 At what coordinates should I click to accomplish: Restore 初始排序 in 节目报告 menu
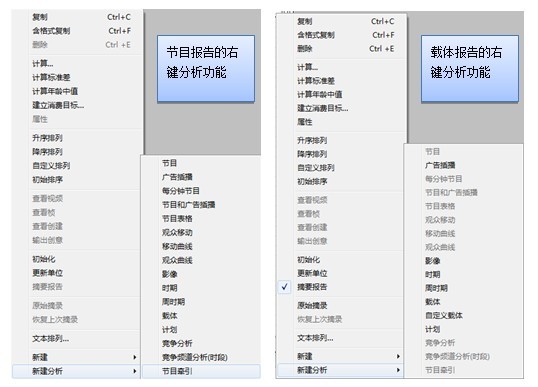click(x=47, y=179)
